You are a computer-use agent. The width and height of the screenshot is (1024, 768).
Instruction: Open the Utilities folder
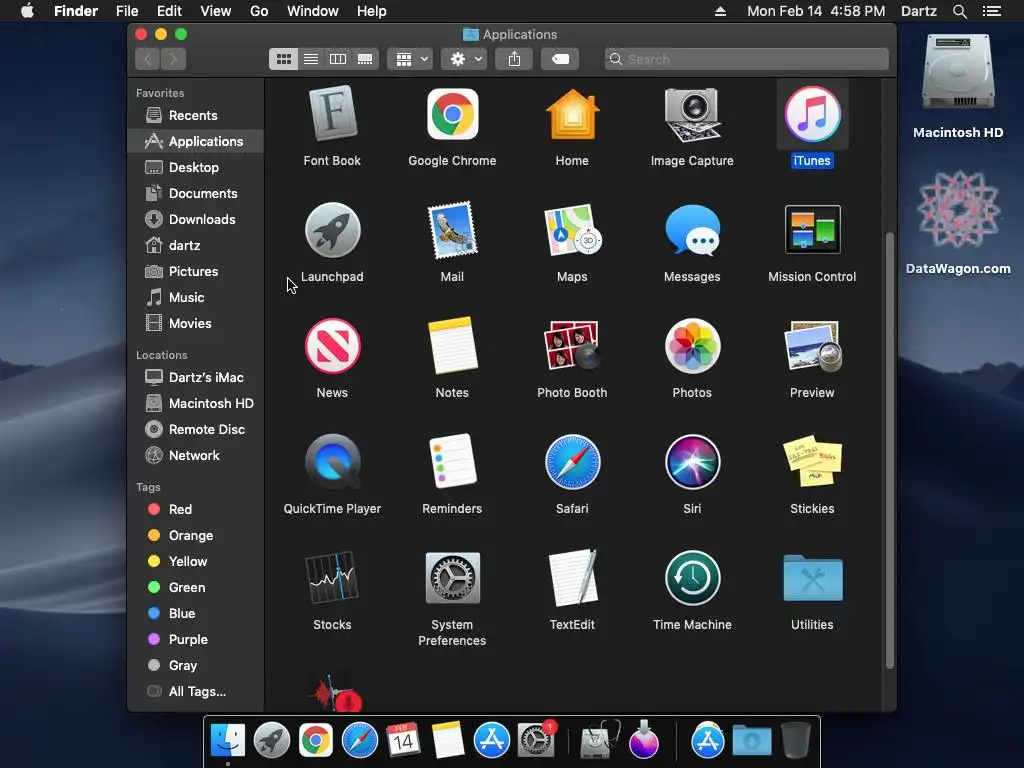(812, 578)
